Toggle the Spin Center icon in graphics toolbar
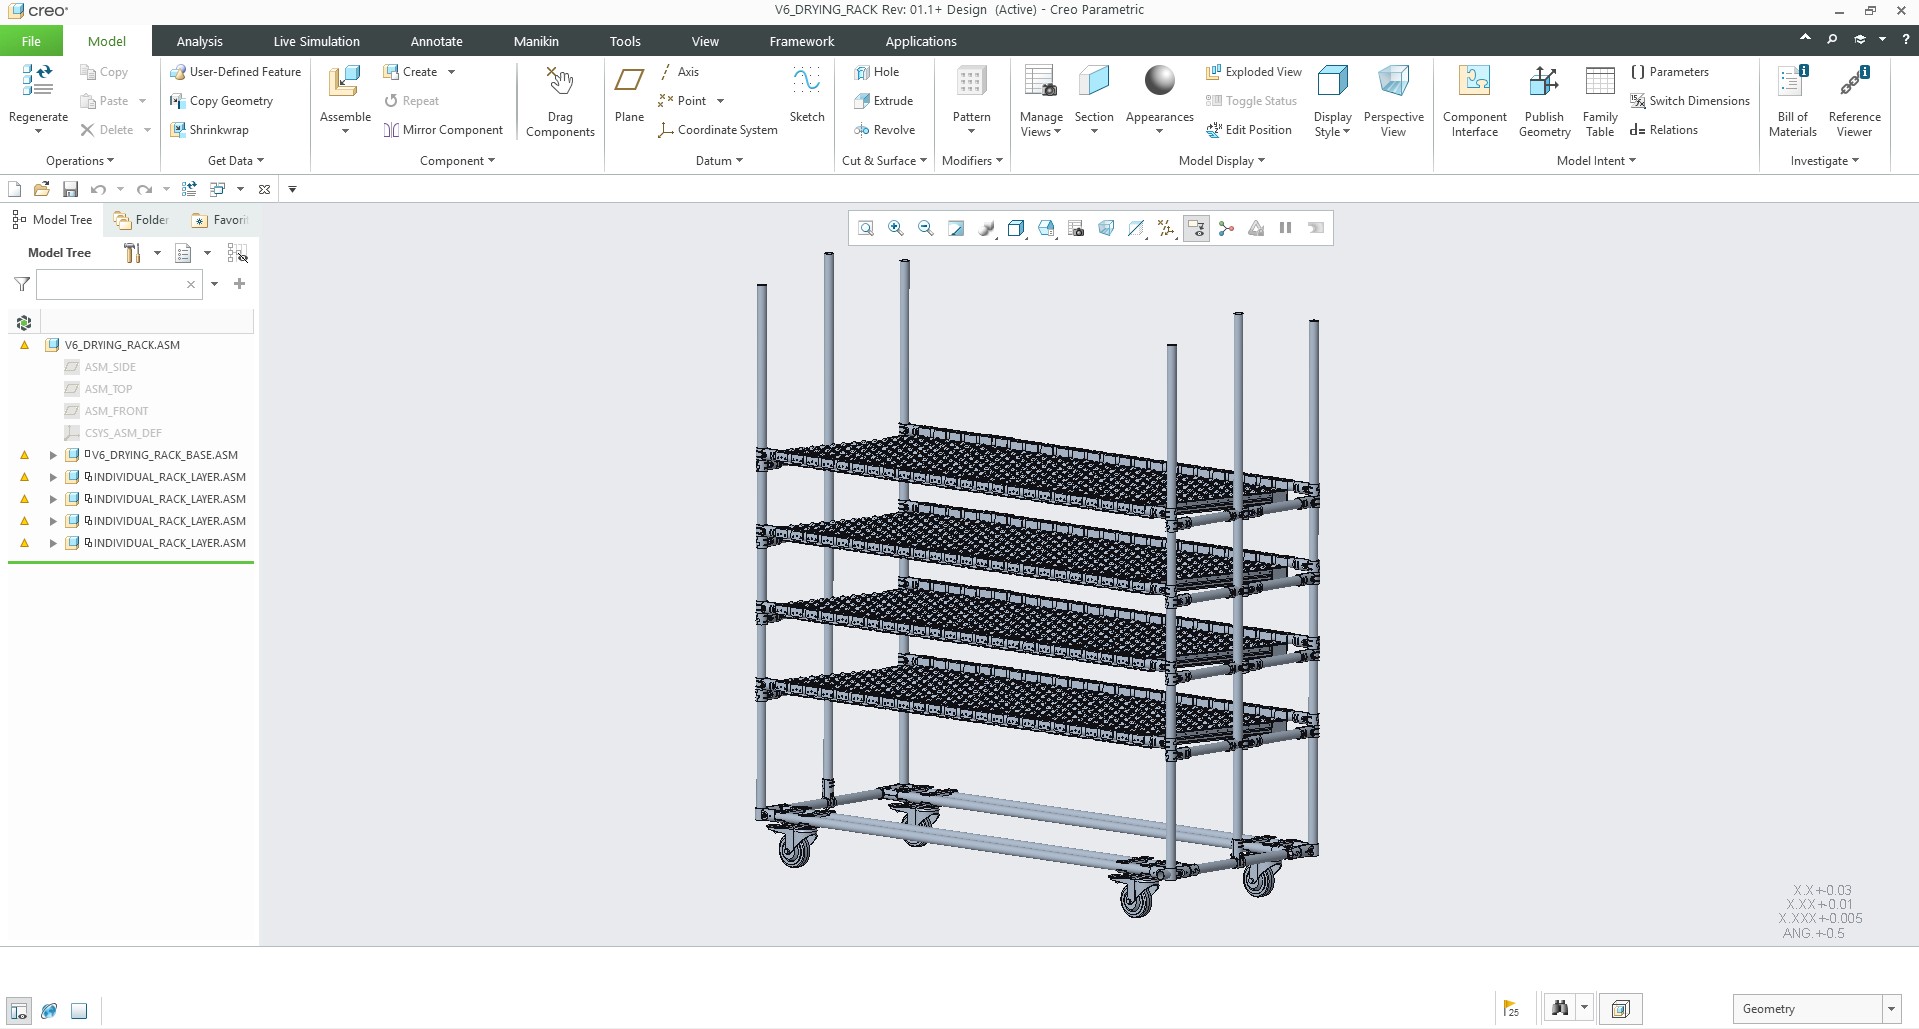 pyautogui.click(x=1226, y=228)
